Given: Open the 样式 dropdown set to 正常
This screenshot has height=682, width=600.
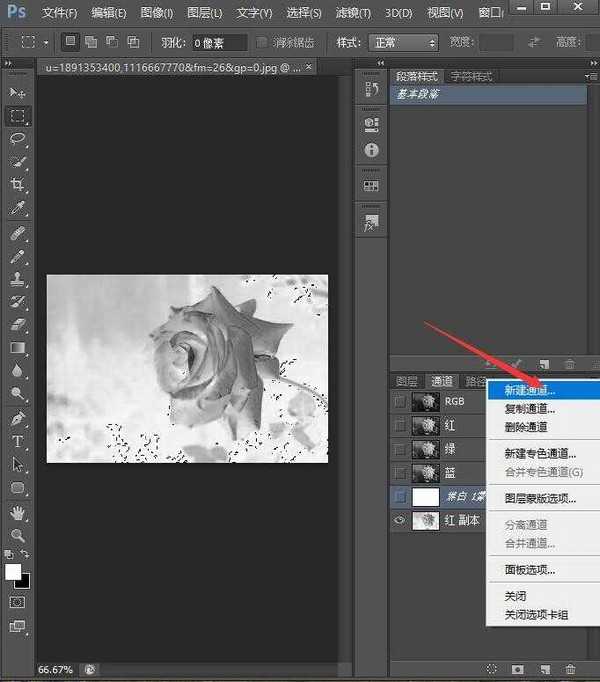Looking at the screenshot, I should click(403, 43).
